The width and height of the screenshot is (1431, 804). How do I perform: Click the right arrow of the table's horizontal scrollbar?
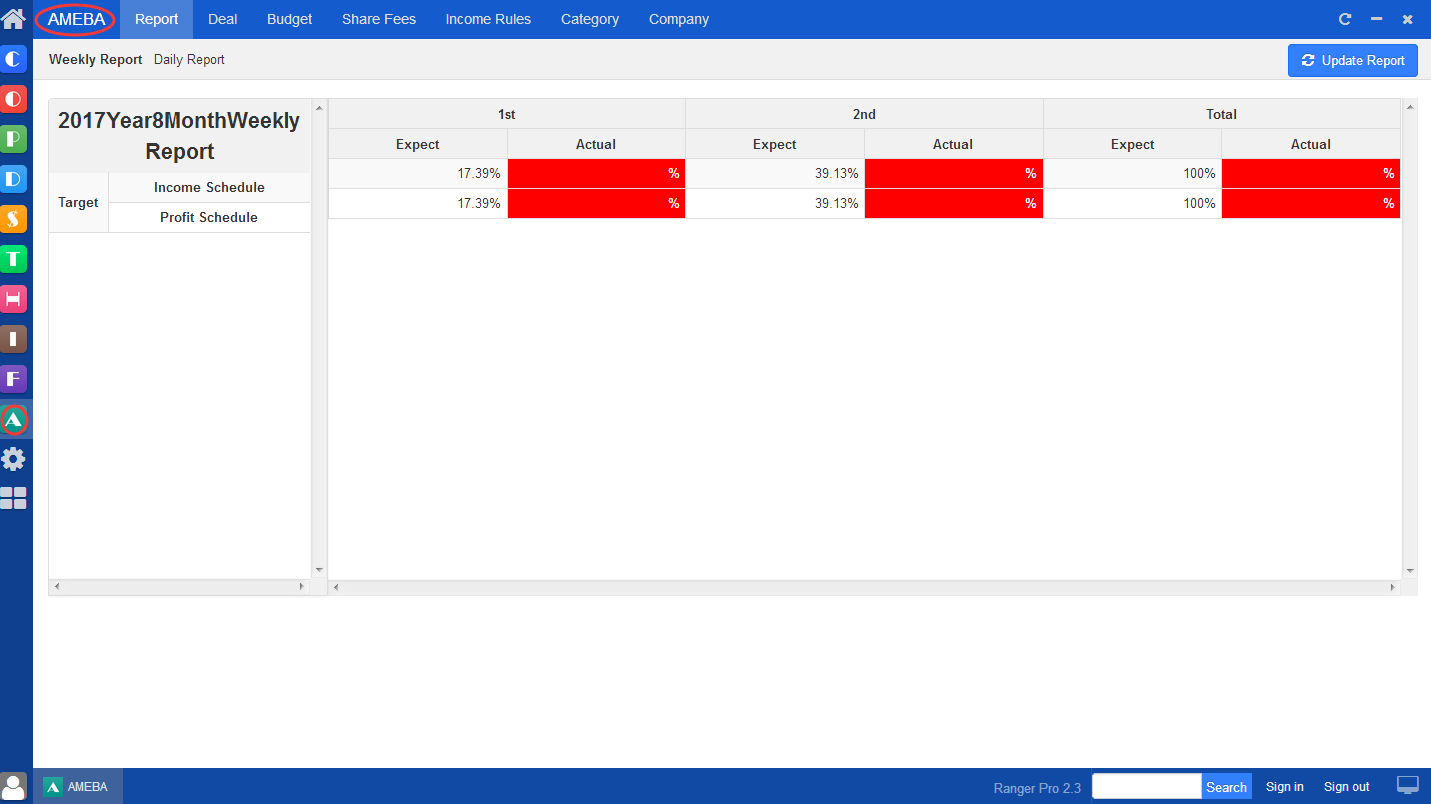coord(1392,587)
